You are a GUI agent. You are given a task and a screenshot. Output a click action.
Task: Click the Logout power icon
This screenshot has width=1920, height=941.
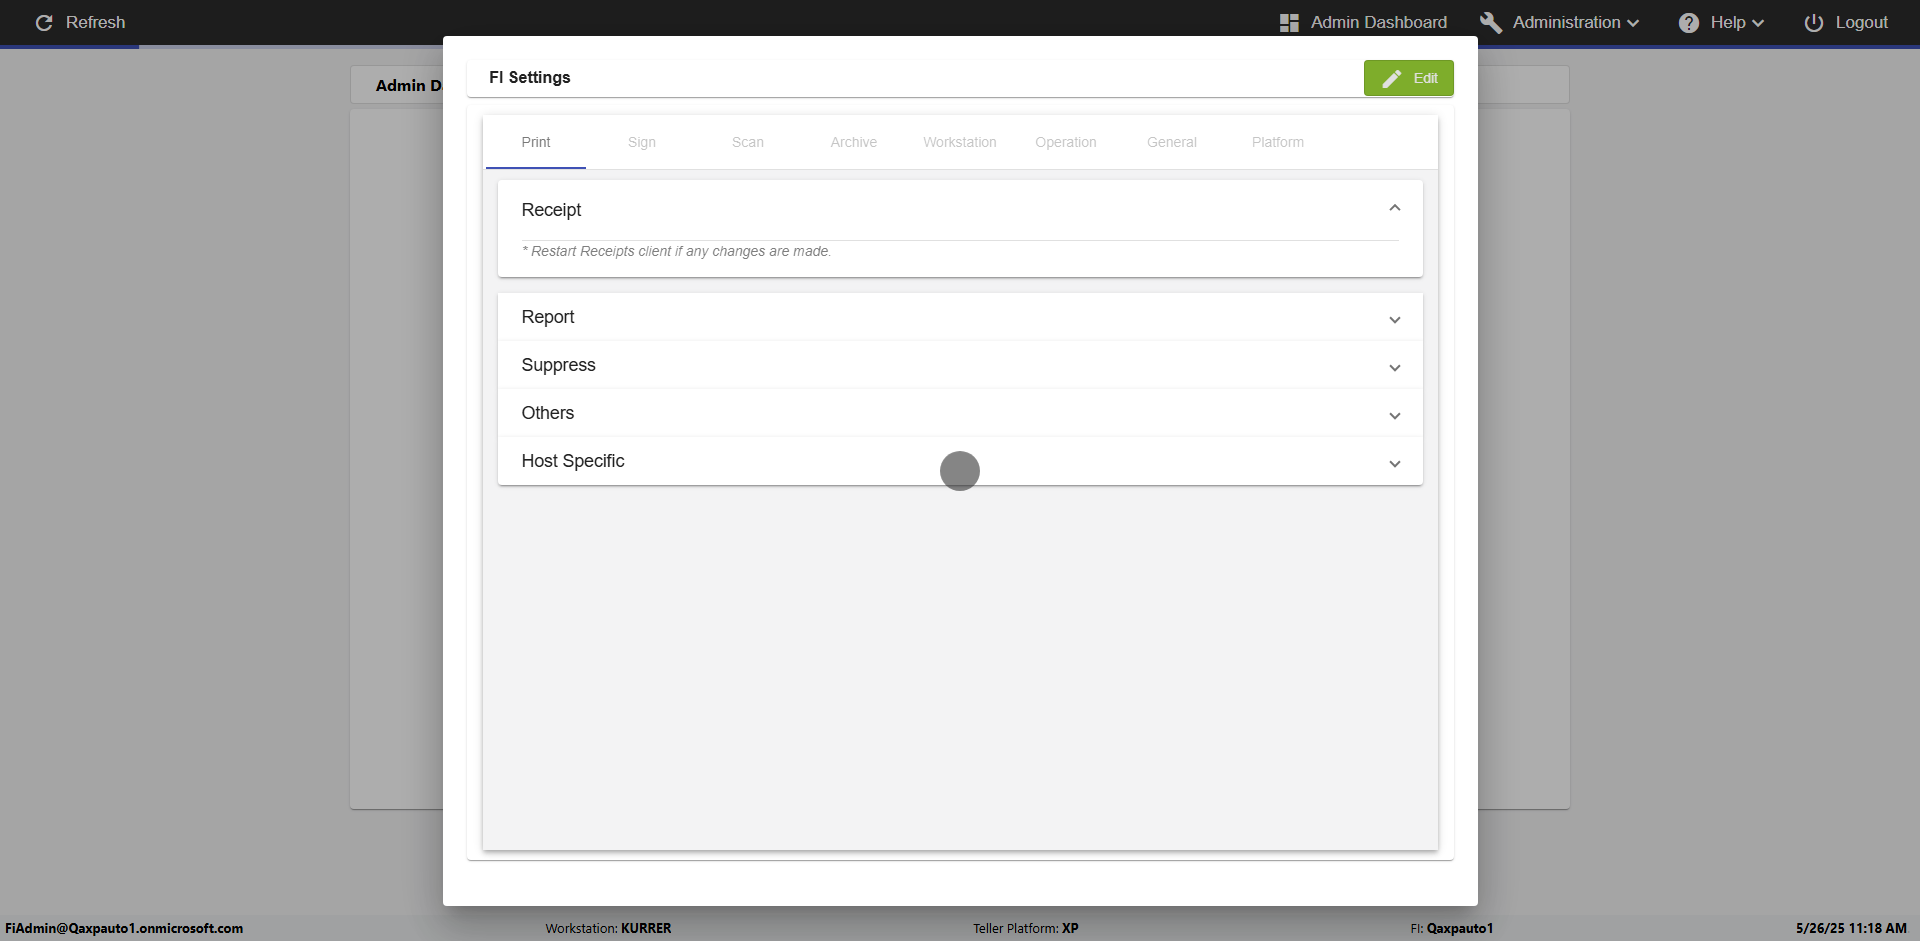coord(1814,22)
